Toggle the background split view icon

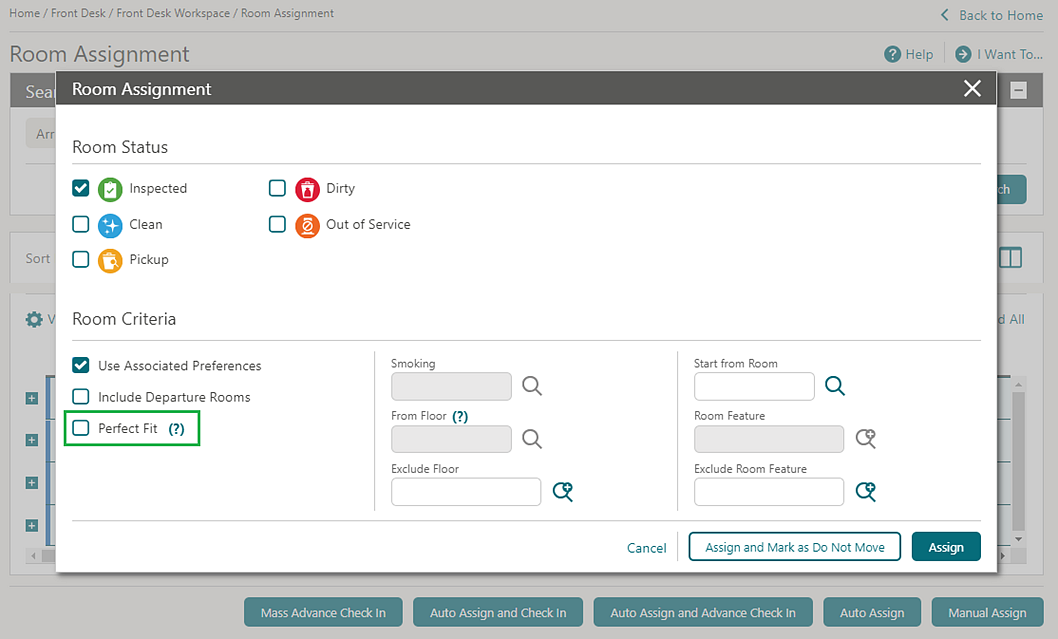(x=1010, y=258)
